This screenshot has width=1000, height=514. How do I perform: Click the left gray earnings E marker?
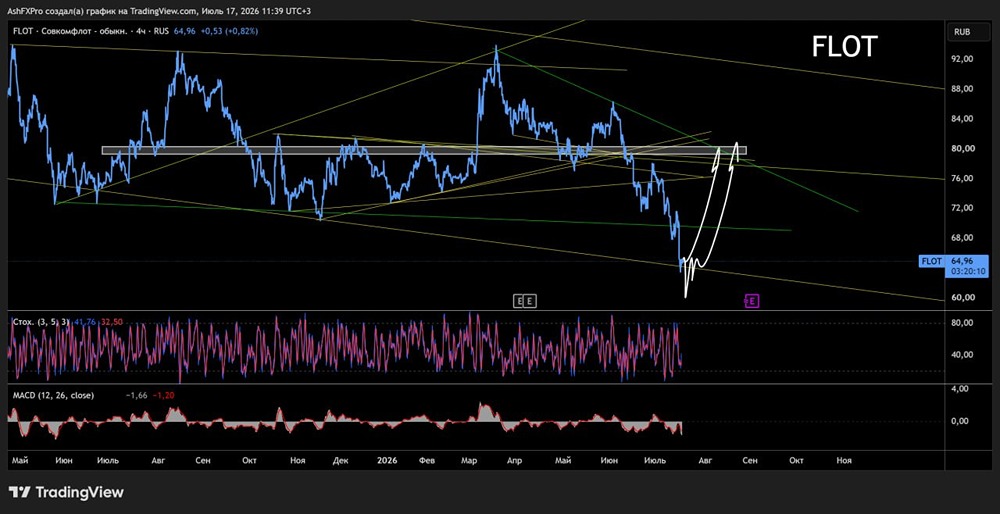(519, 301)
